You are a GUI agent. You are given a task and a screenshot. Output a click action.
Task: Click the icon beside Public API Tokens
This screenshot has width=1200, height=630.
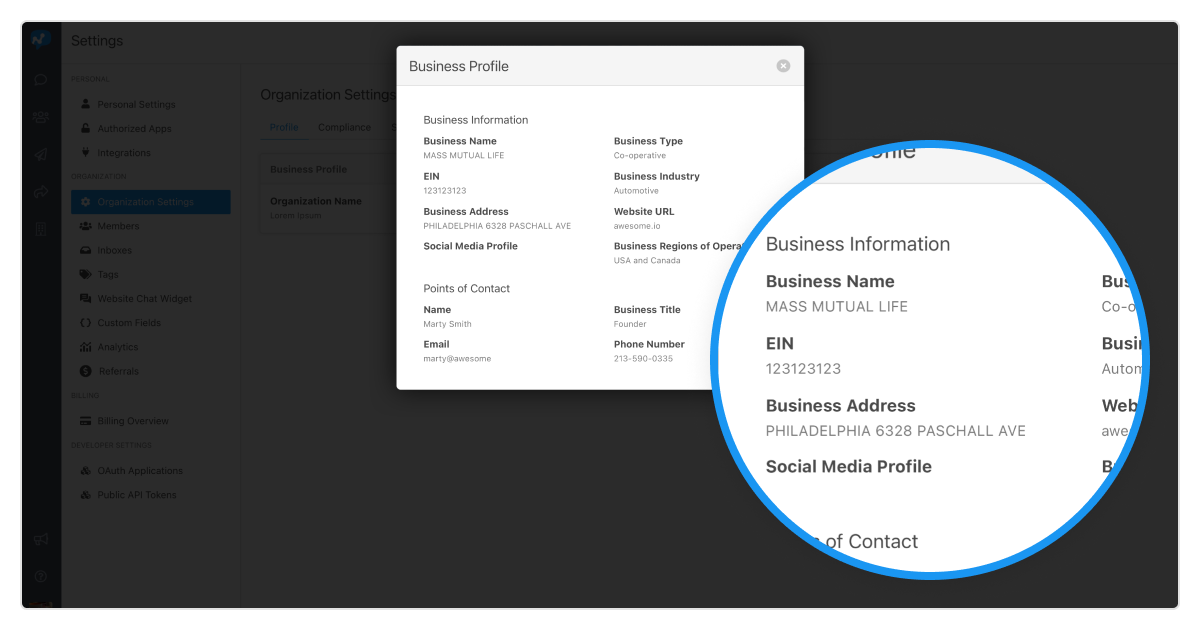click(86, 495)
